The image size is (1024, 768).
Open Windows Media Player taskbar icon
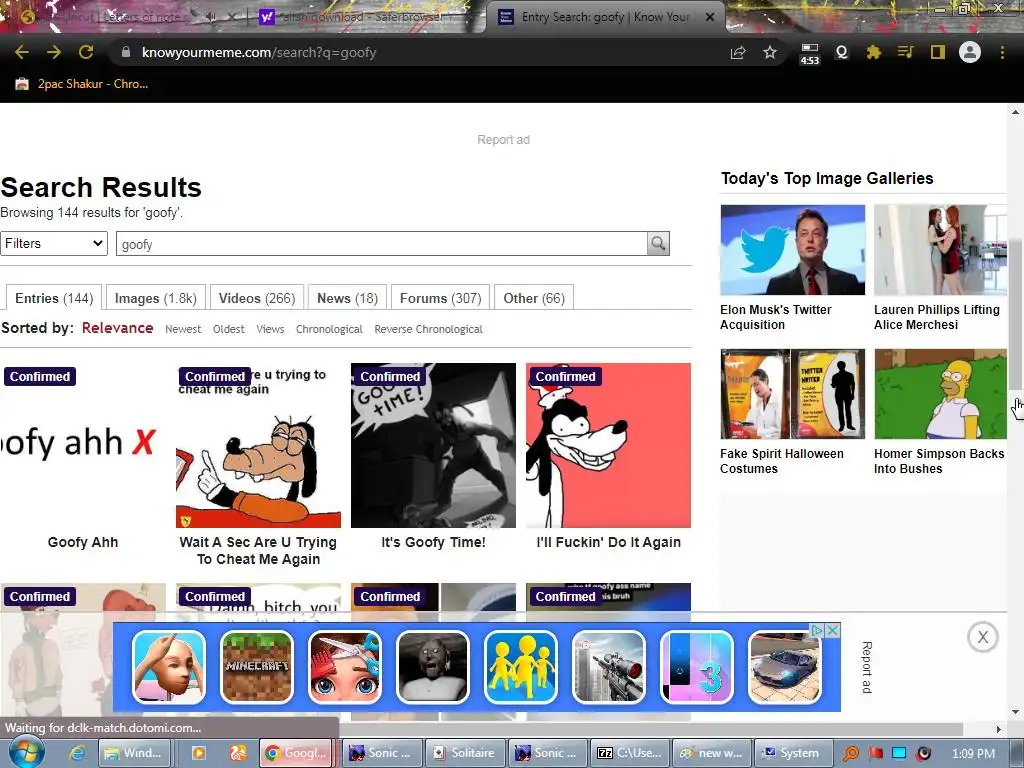click(199, 753)
